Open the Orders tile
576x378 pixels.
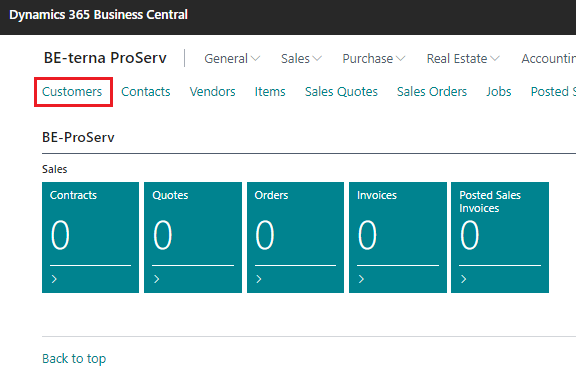click(295, 237)
